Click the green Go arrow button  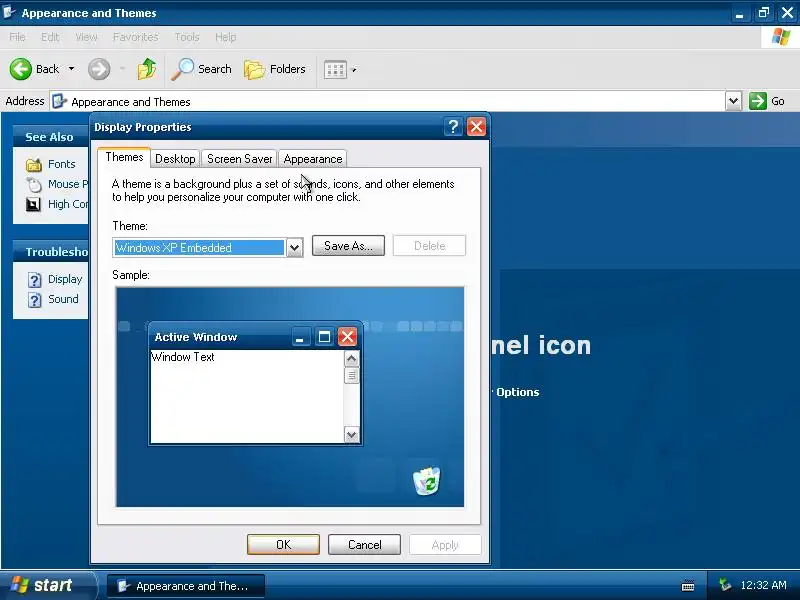[x=758, y=101]
